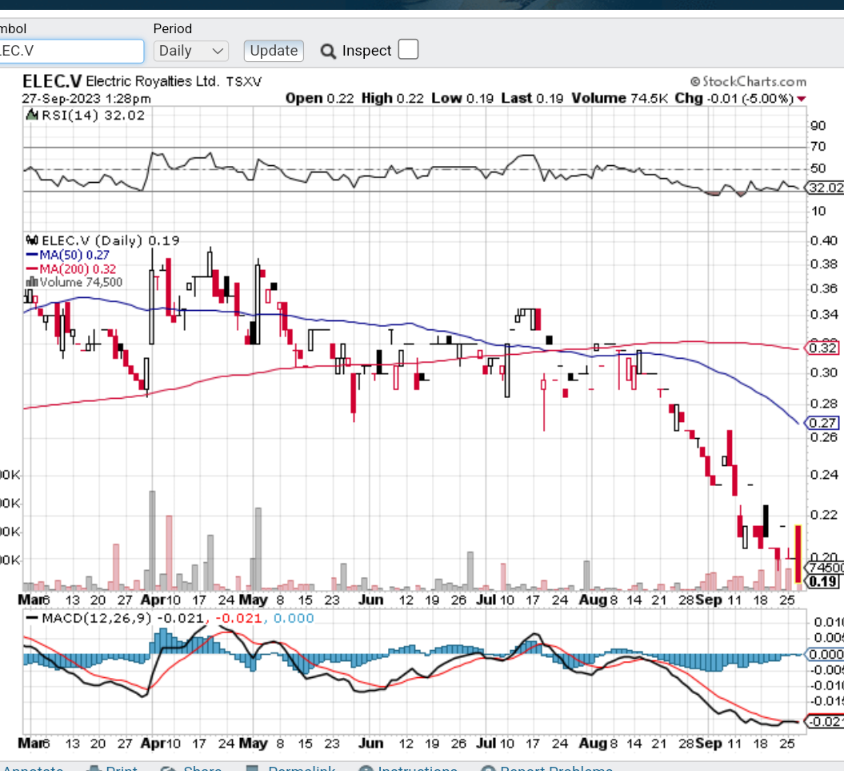Click the Report Problems icon at bottom

[x=488, y=768]
